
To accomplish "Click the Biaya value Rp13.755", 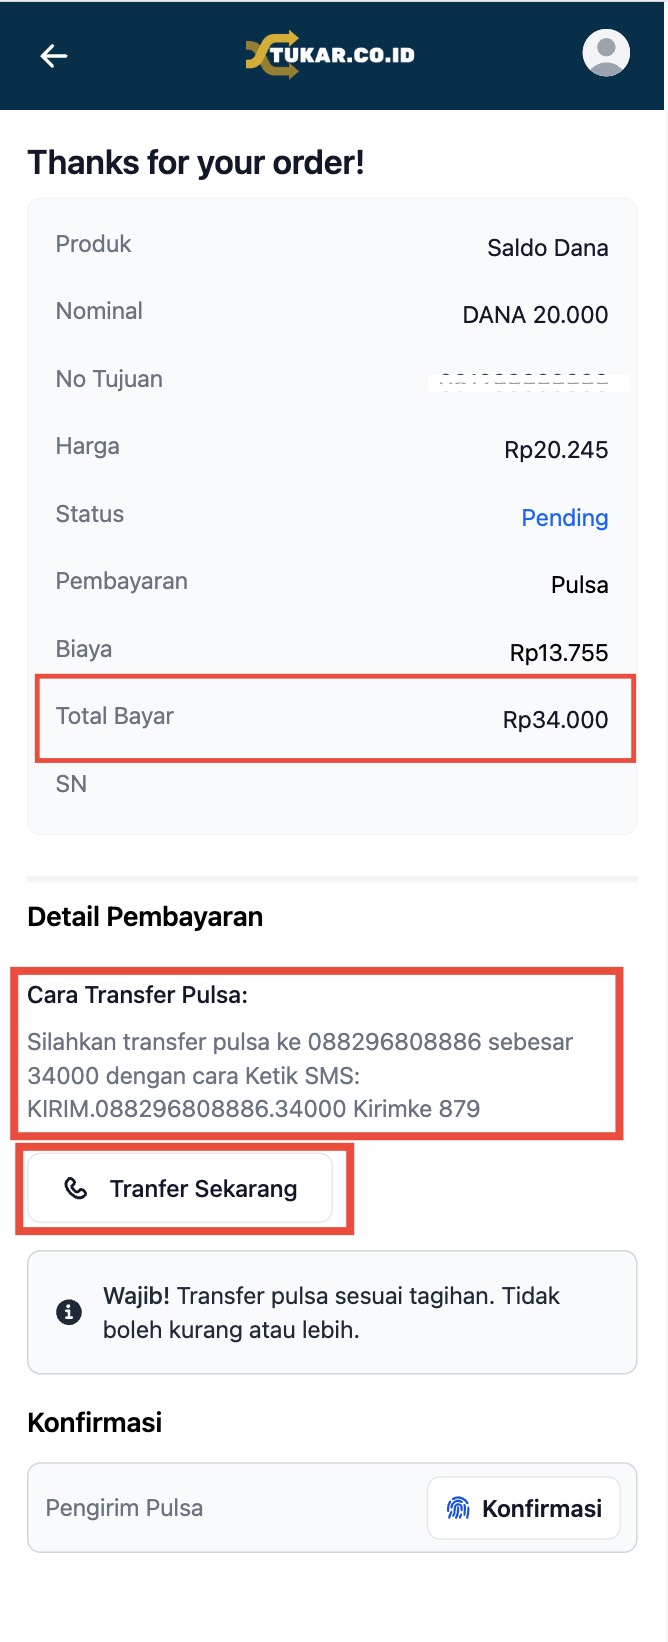I will pos(559,653).
